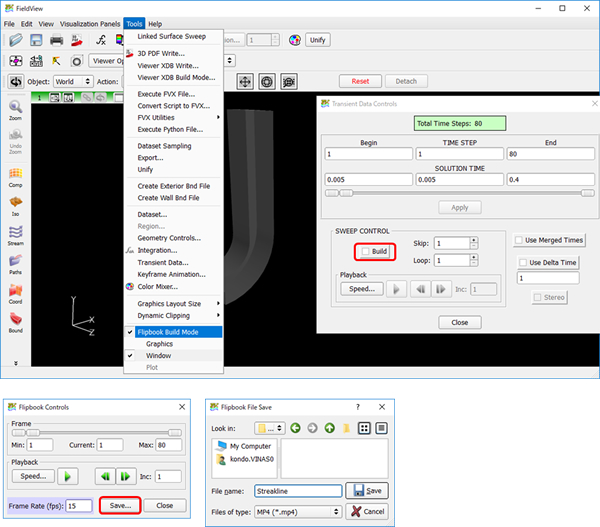The width and height of the screenshot is (600, 527).
Task: Click the Frame slider in Flipbook Controls
Action: click(95, 432)
